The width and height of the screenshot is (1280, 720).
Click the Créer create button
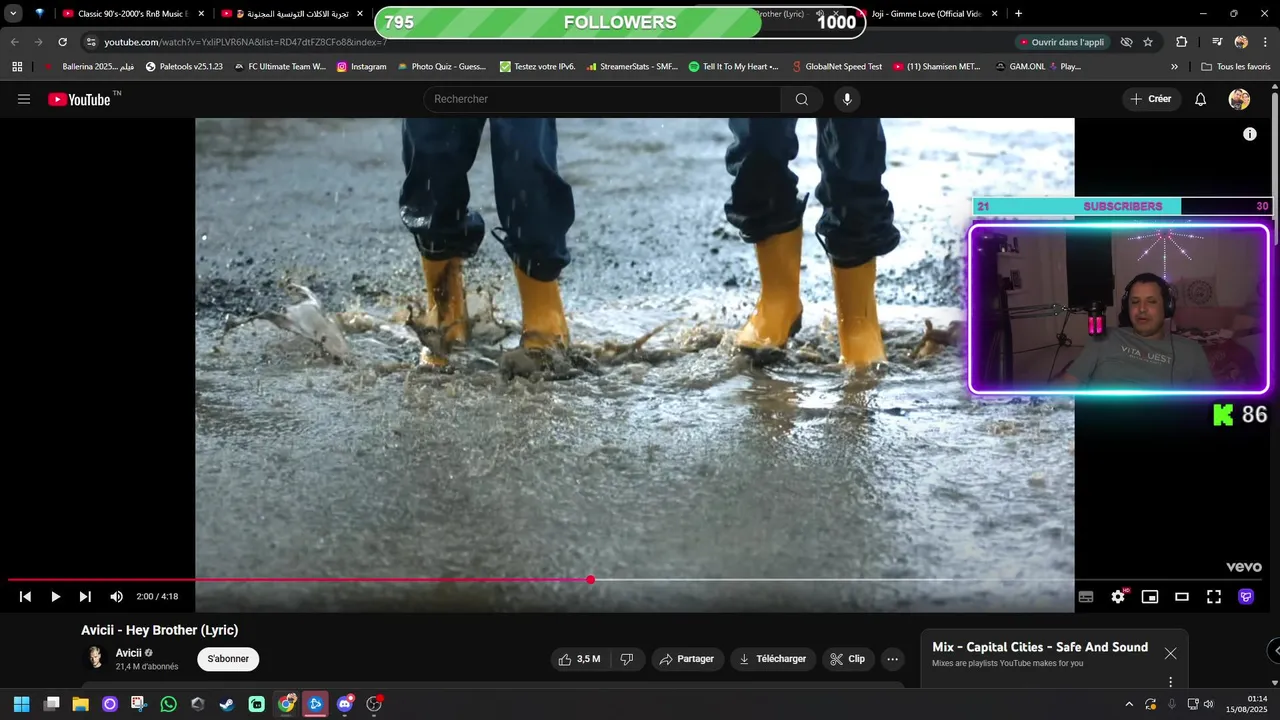point(1151,99)
